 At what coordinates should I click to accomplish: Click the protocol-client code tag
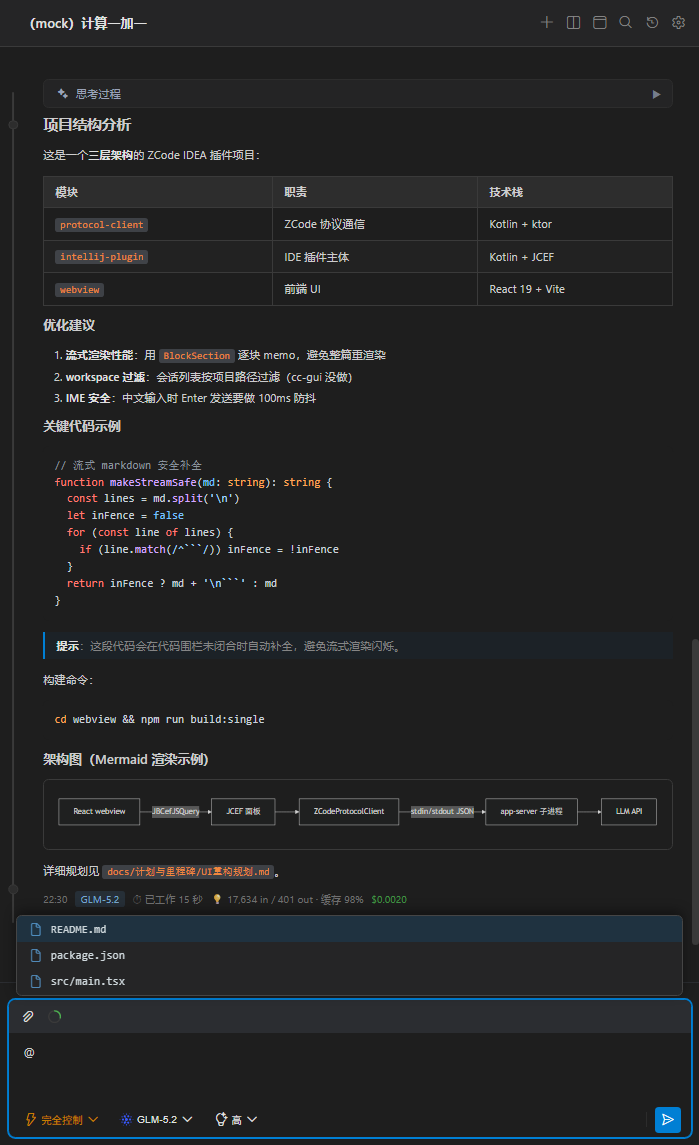coord(102,225)
